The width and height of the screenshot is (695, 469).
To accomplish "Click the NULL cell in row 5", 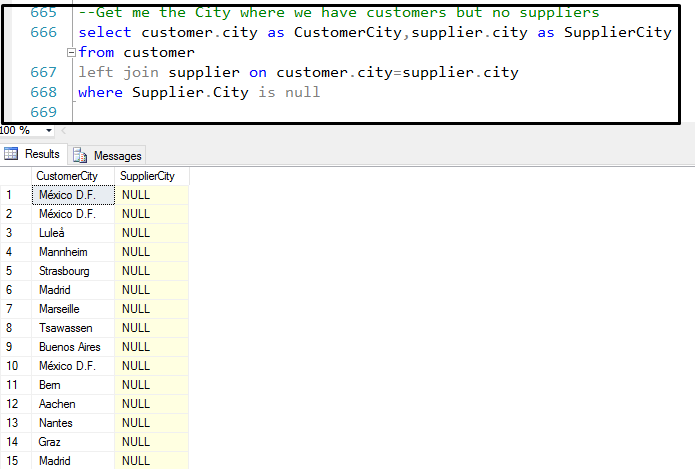I will click(x=152, y=271).
